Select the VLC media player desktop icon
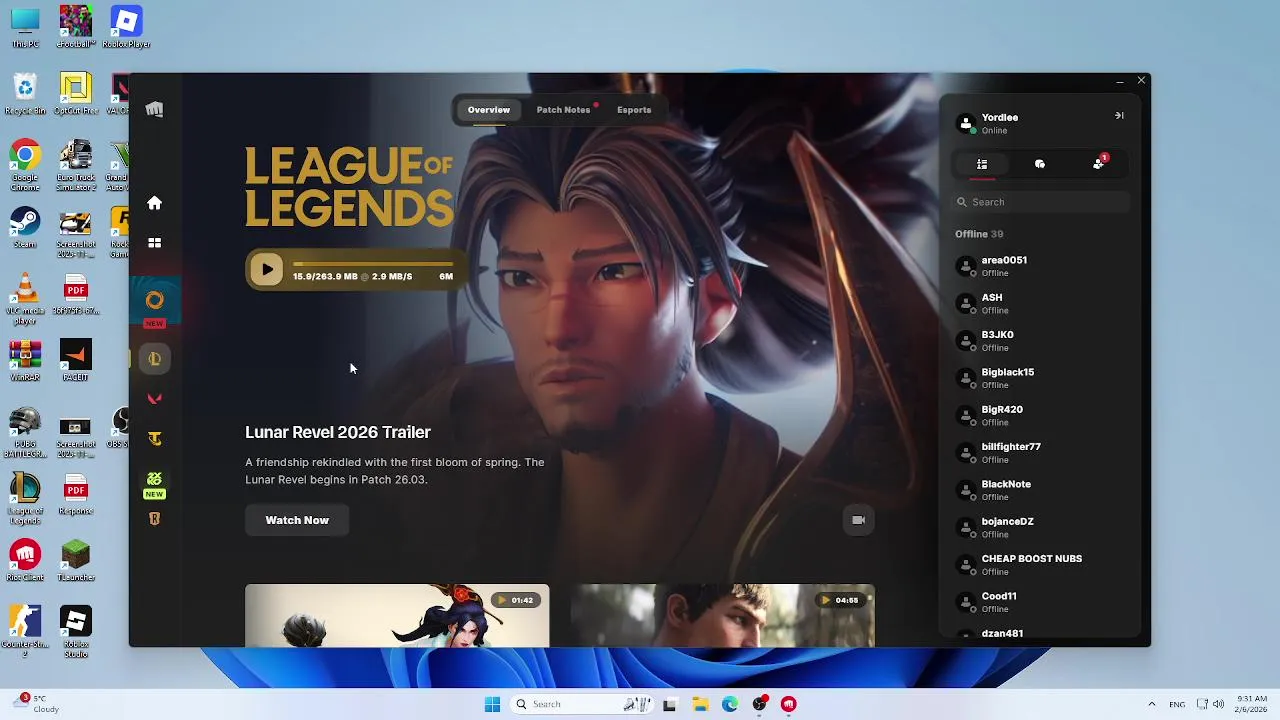Image resolution: width=1280 pixels, height=720 pixels. [25, 300]
